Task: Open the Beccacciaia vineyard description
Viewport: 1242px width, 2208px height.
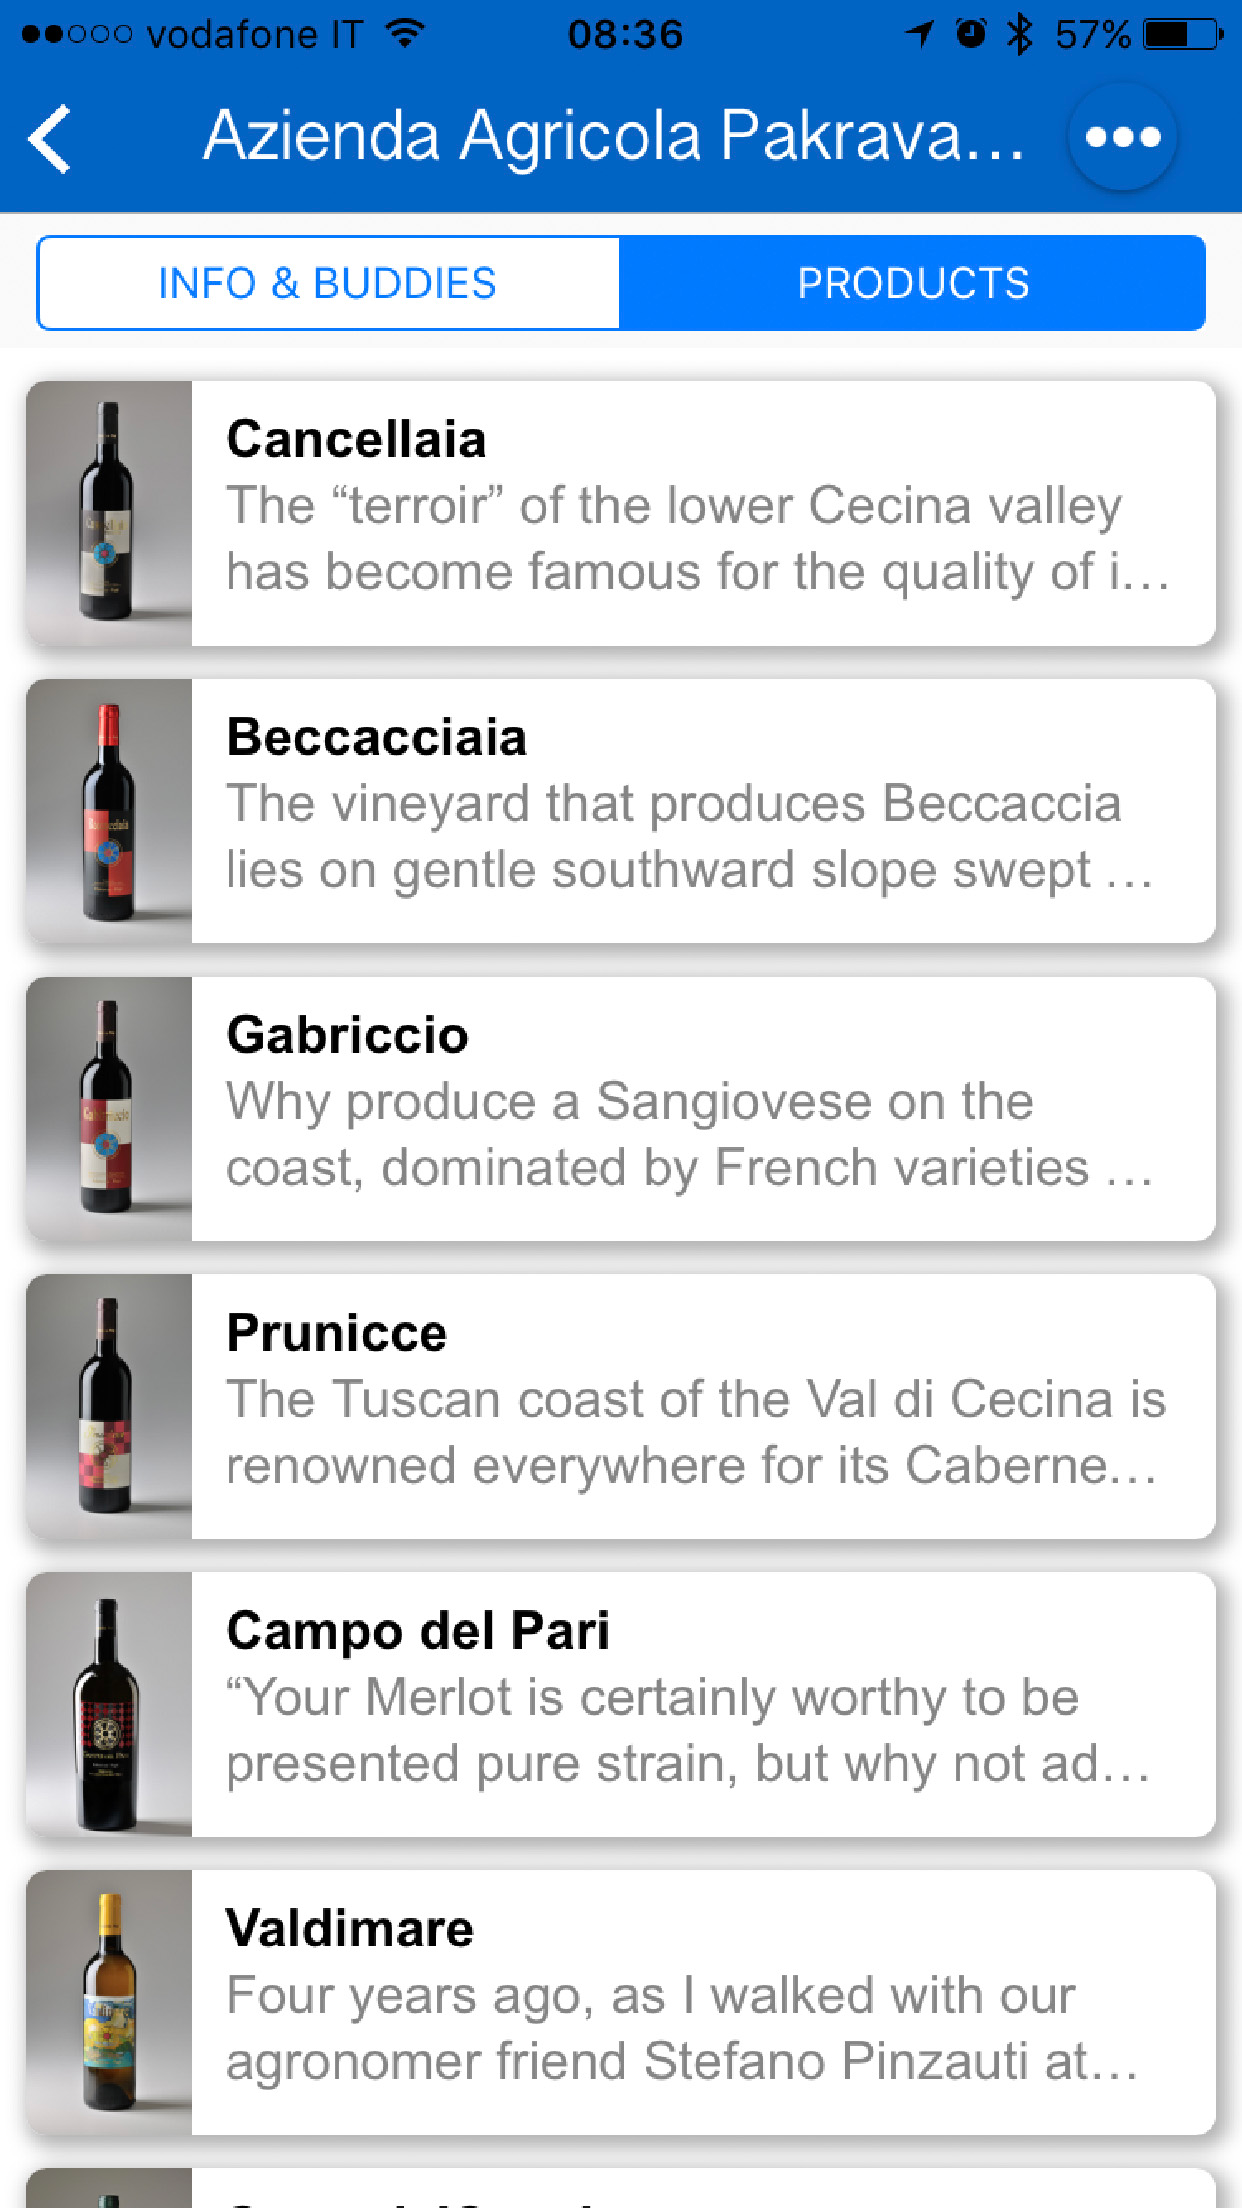Action: [x=688, y=837]
